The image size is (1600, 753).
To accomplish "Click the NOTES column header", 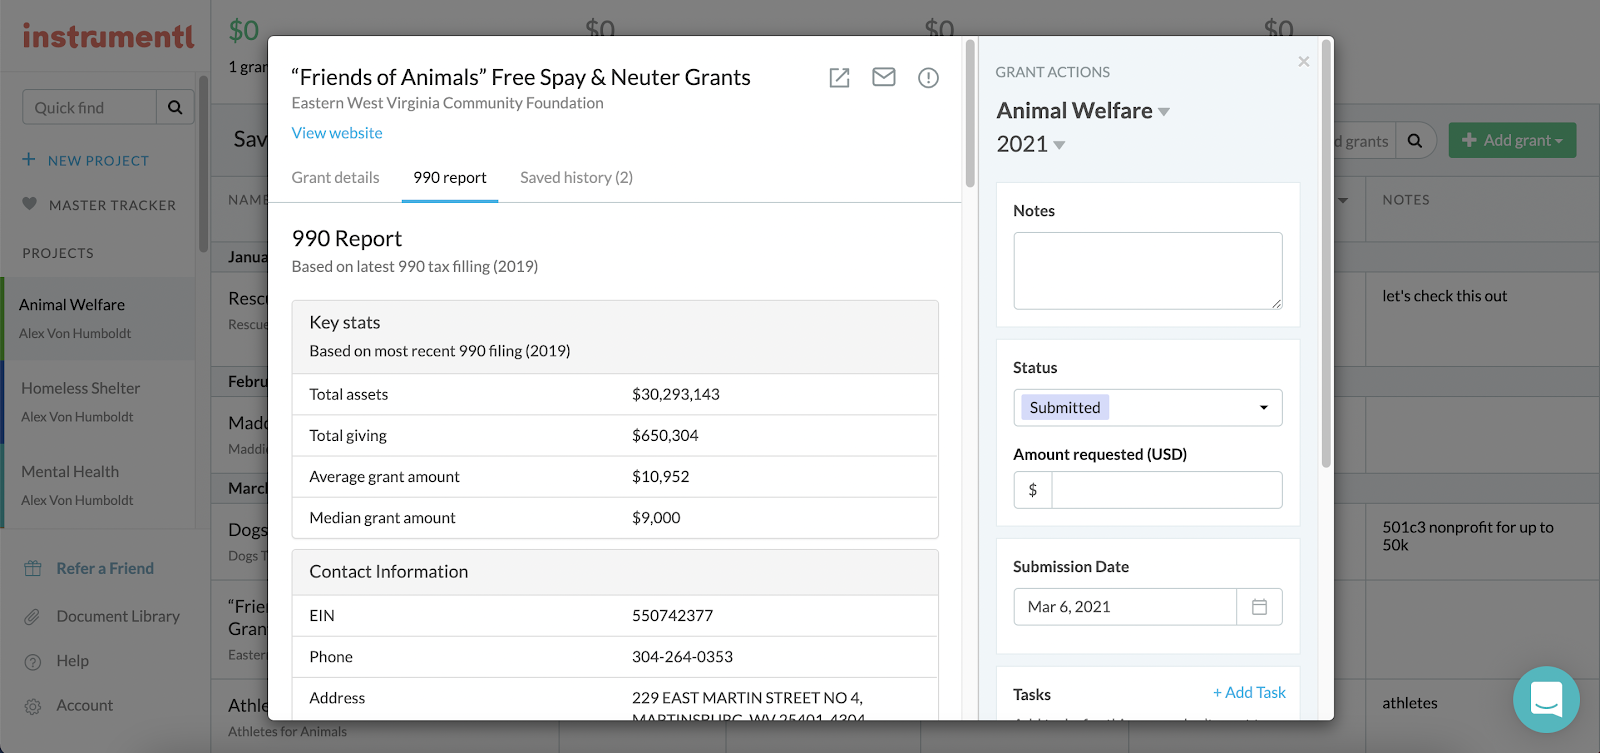I will [x=1406, y=200].
